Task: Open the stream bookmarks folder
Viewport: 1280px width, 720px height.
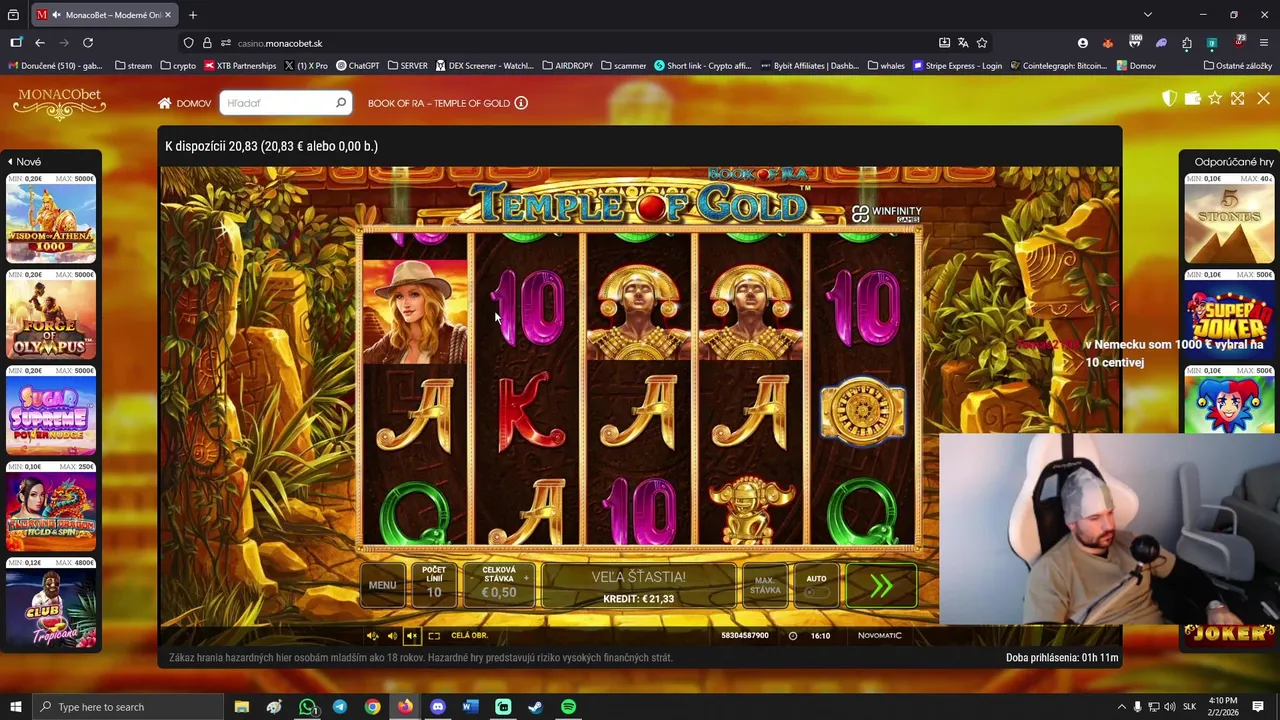Action: (133, 66)
